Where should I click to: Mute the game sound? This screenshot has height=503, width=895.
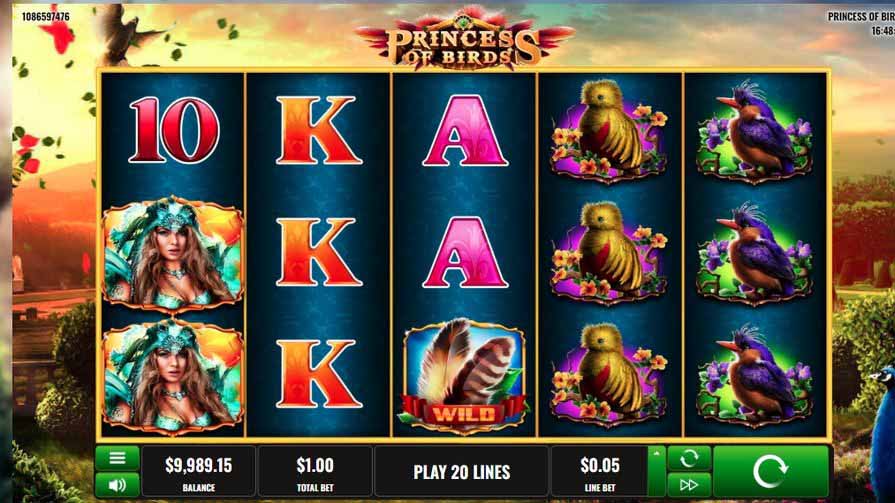(x=117, y=485)
